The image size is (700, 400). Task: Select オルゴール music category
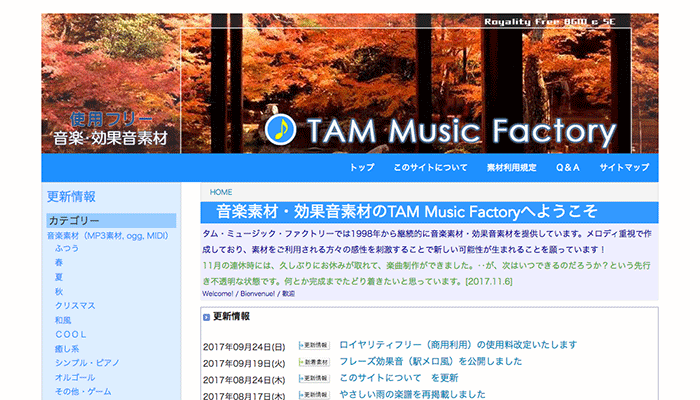tap(75, 377)
